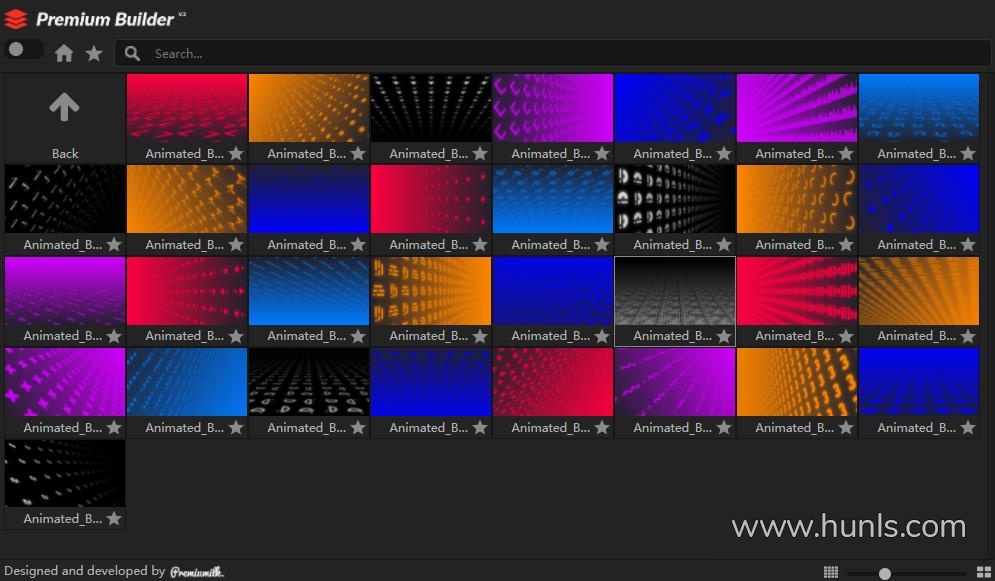Open the Premiumilk developer link

pyautogui.click(x=197, y=571)
